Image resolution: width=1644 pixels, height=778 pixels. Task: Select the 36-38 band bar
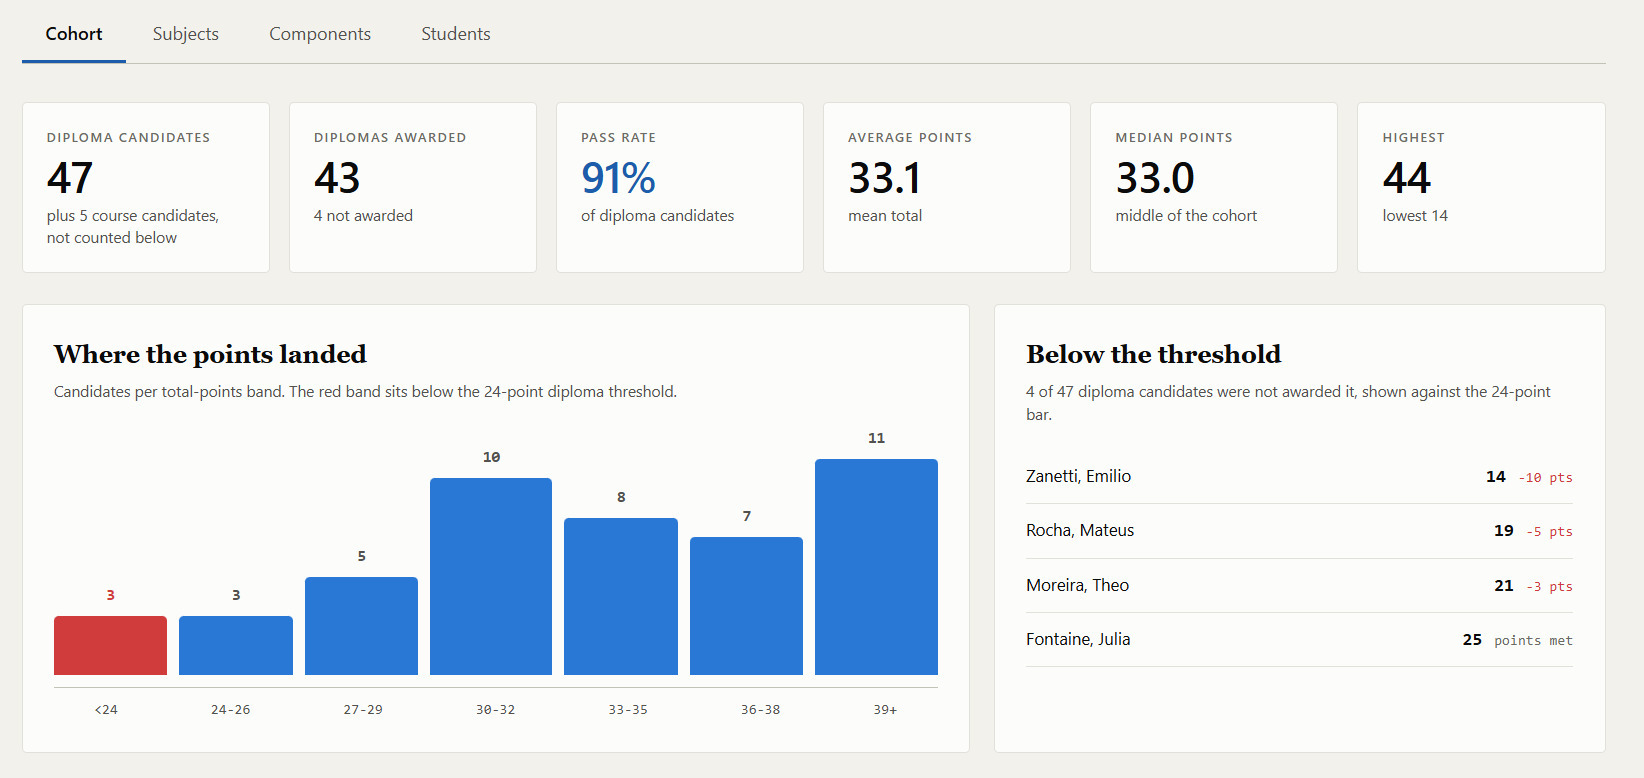[746, 606]
